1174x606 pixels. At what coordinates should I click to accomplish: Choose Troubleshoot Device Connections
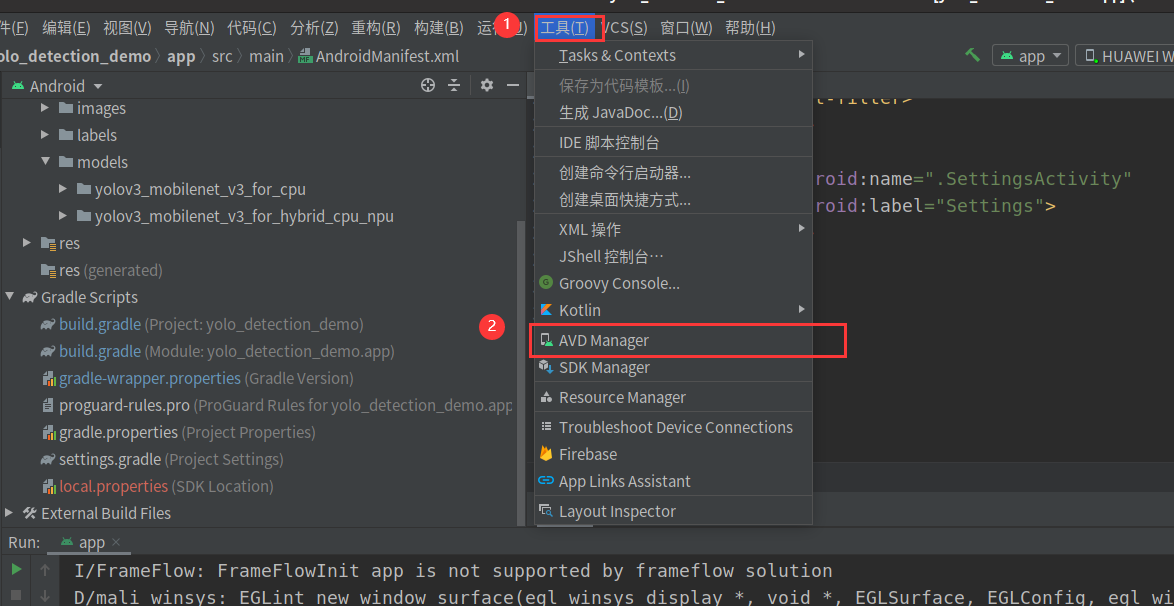pyautogui.click(x=673, y=427)
